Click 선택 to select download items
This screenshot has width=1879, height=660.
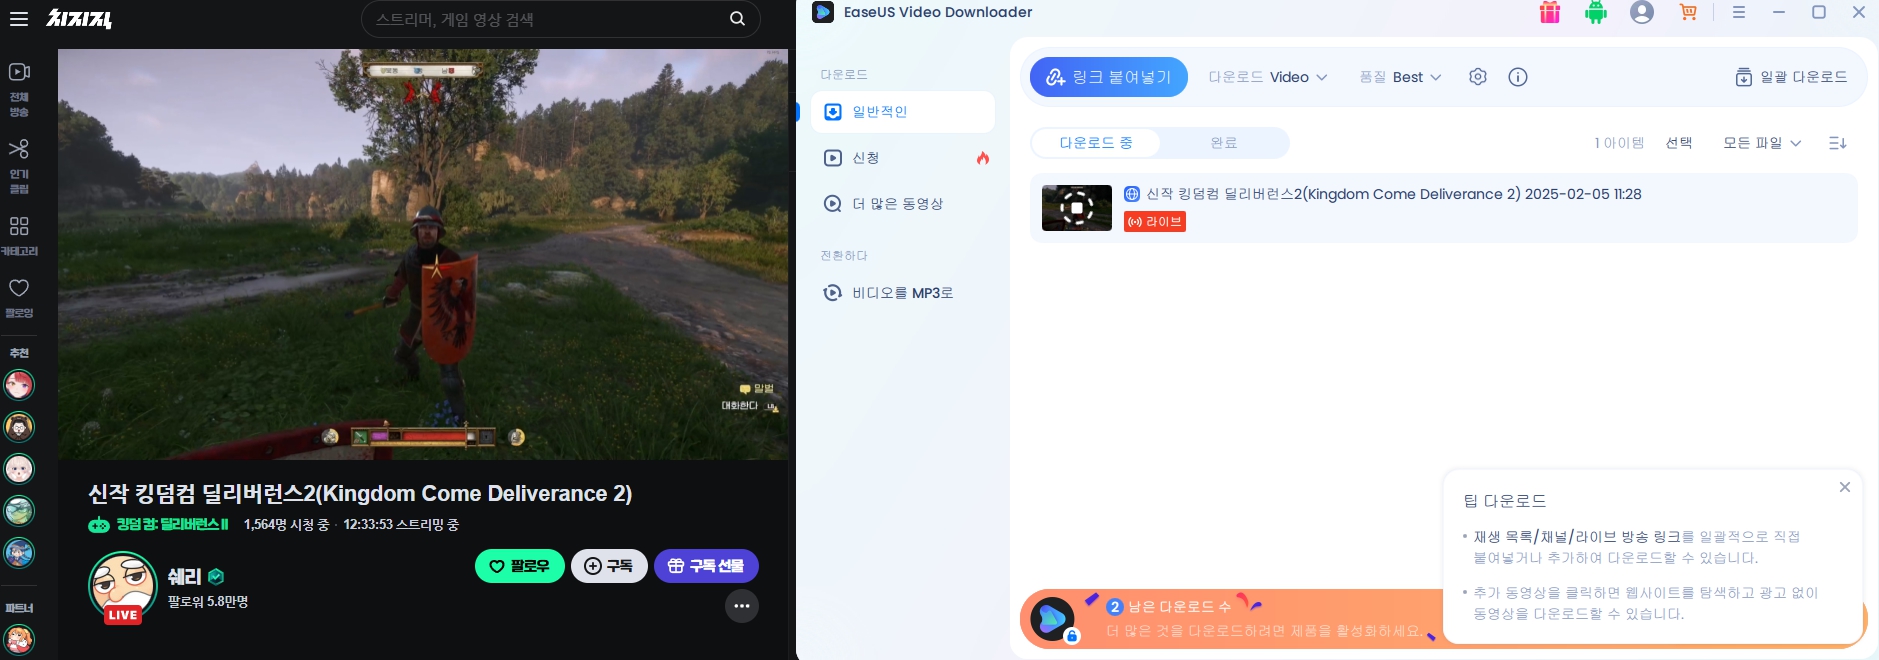tap(1679, 143)
